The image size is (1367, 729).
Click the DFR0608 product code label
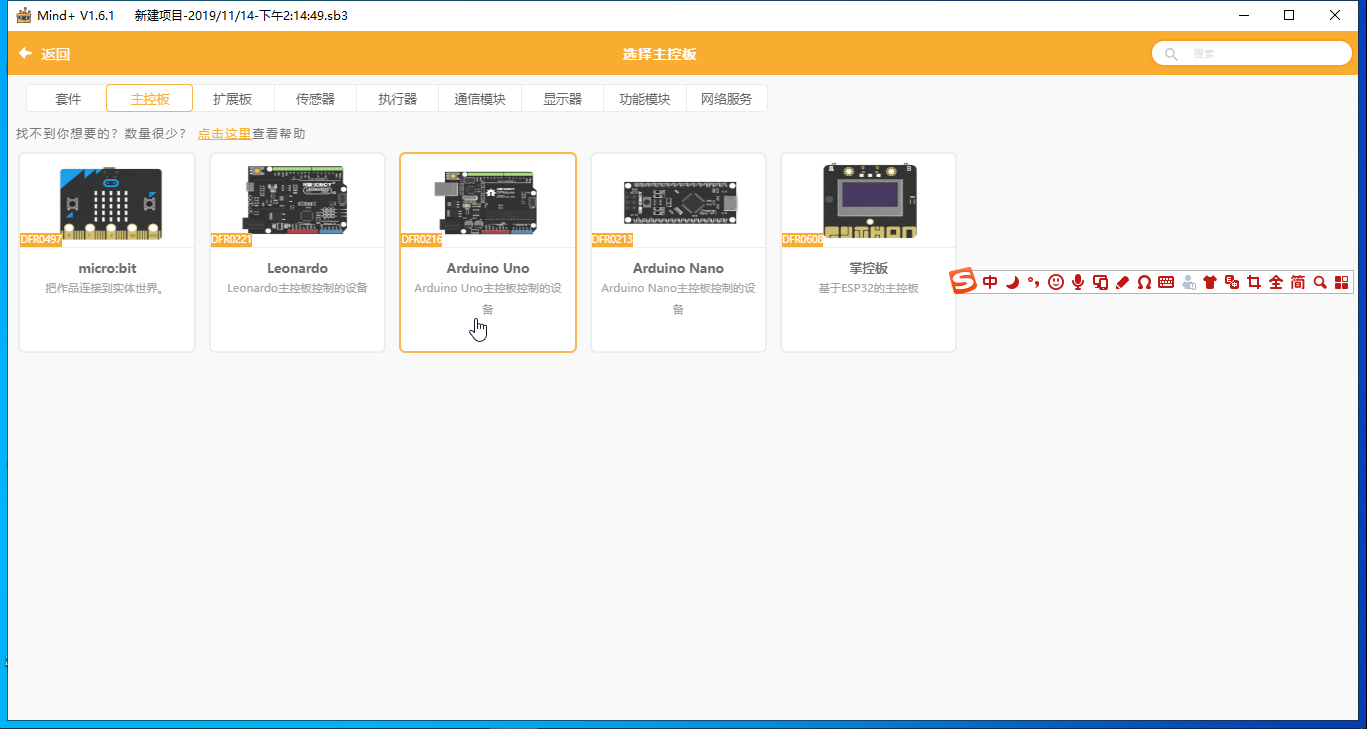click(802, 240)
